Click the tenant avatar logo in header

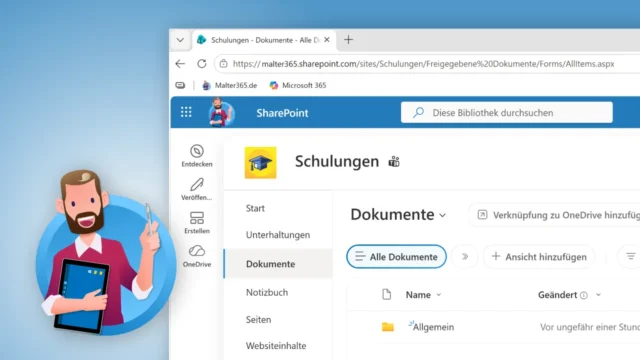point(221,112)
